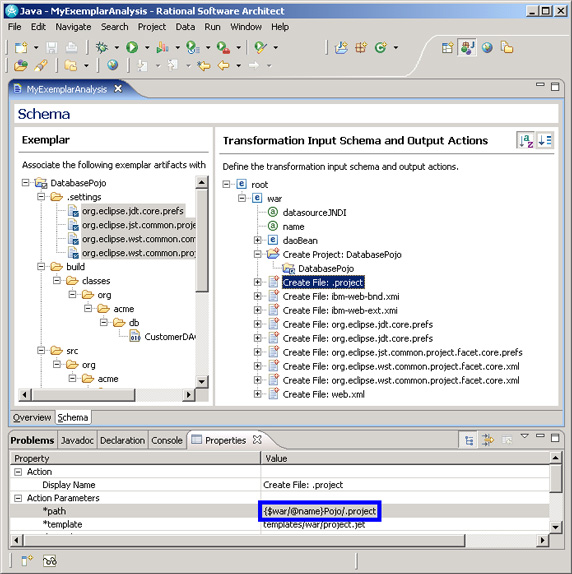
Task: Close the Properties view tab
Action: pyautogui.click(x=257, y=440)
